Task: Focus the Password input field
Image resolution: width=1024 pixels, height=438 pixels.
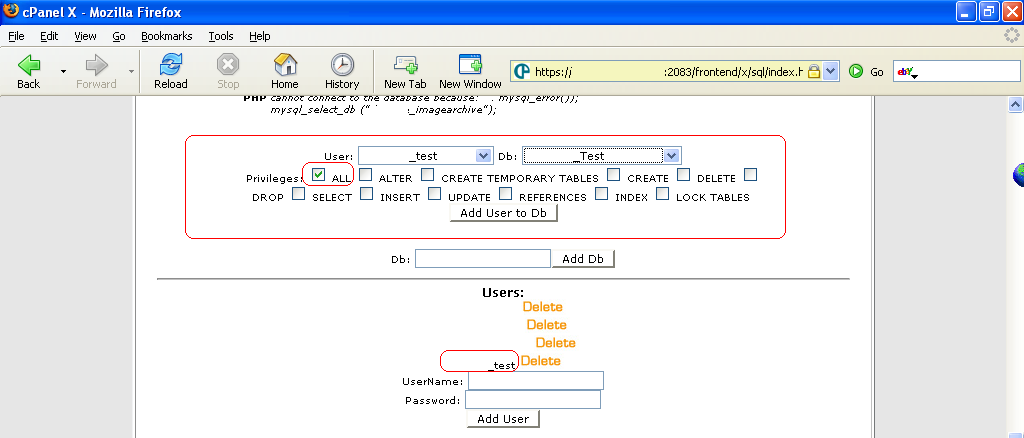Action: point(533,399)
